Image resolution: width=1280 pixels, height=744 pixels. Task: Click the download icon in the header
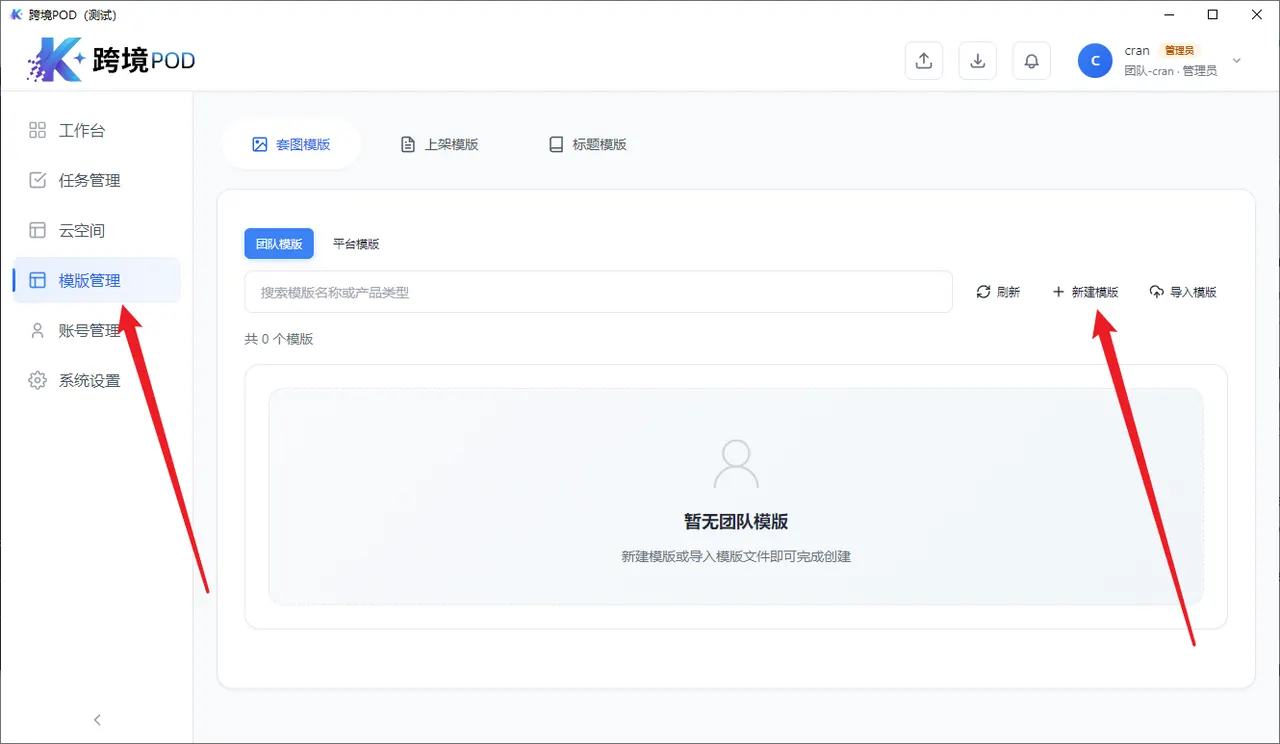[x=977, y=60]
